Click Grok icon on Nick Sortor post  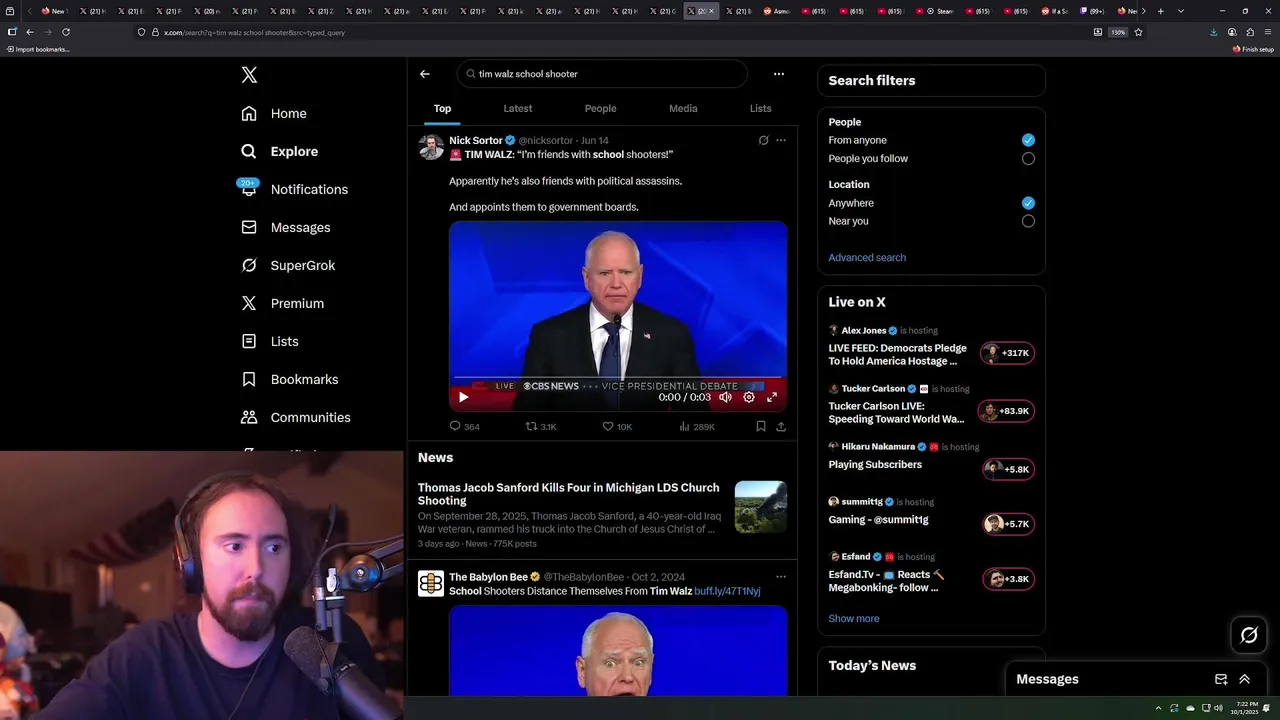[764, 140]
